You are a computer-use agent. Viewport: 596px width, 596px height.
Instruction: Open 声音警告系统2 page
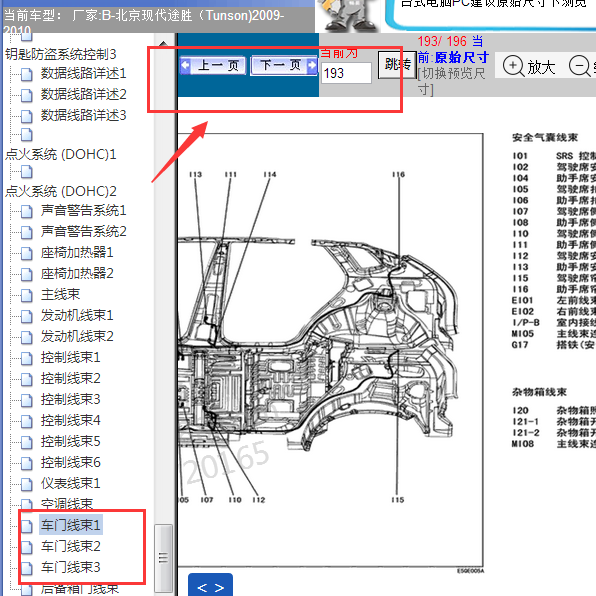tap(83, 231)
